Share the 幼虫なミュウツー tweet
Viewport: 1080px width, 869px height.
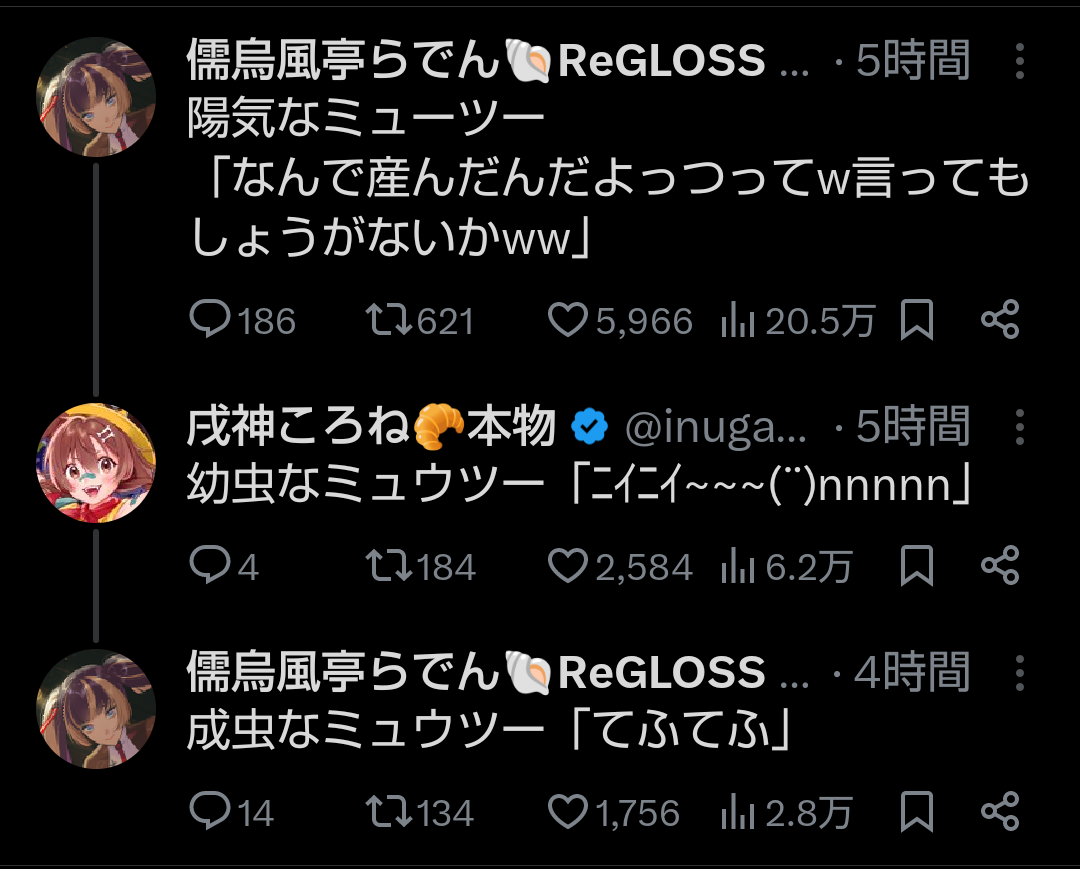(999, 566)
